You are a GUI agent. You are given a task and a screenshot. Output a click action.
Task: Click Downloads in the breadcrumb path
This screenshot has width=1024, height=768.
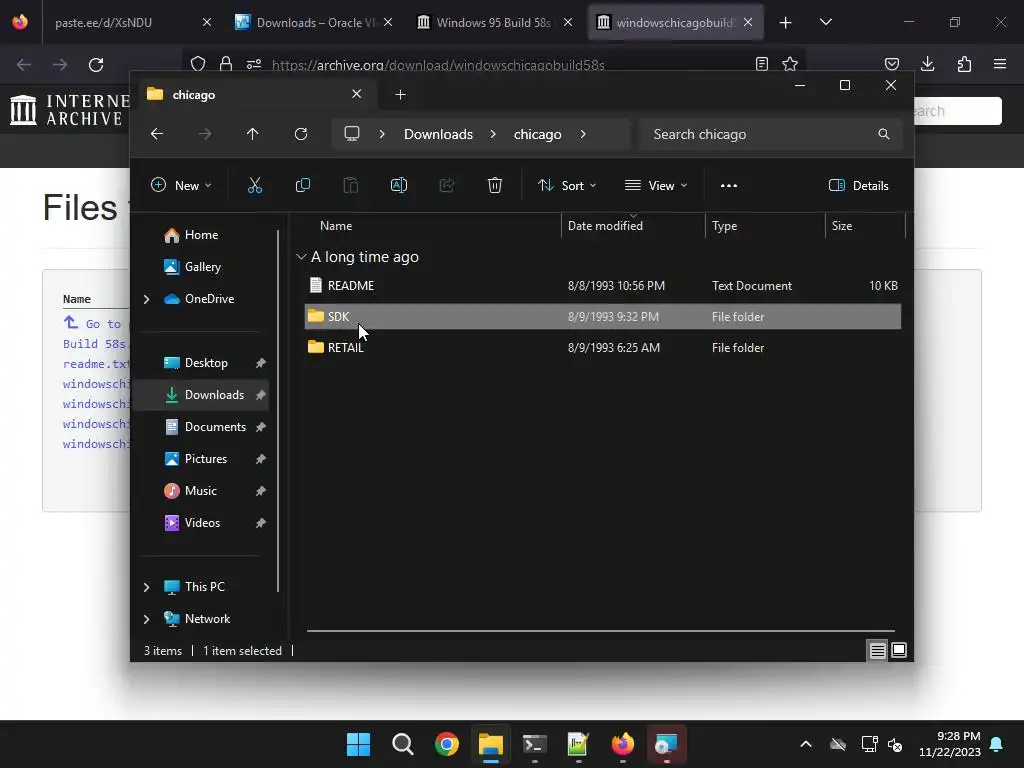tap(438, 134)
